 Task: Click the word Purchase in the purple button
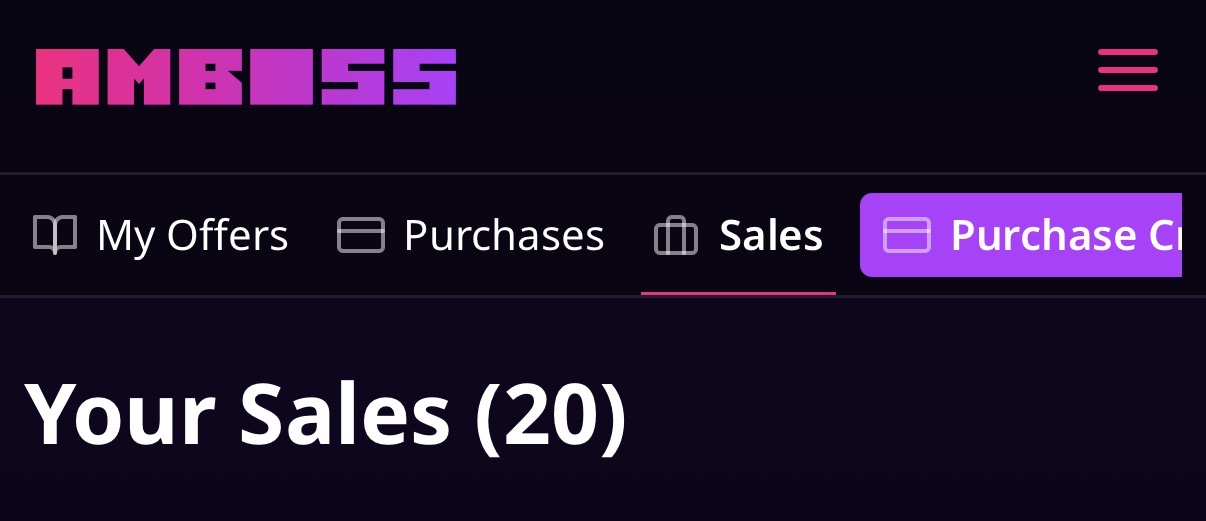[x=1043, y=235]
